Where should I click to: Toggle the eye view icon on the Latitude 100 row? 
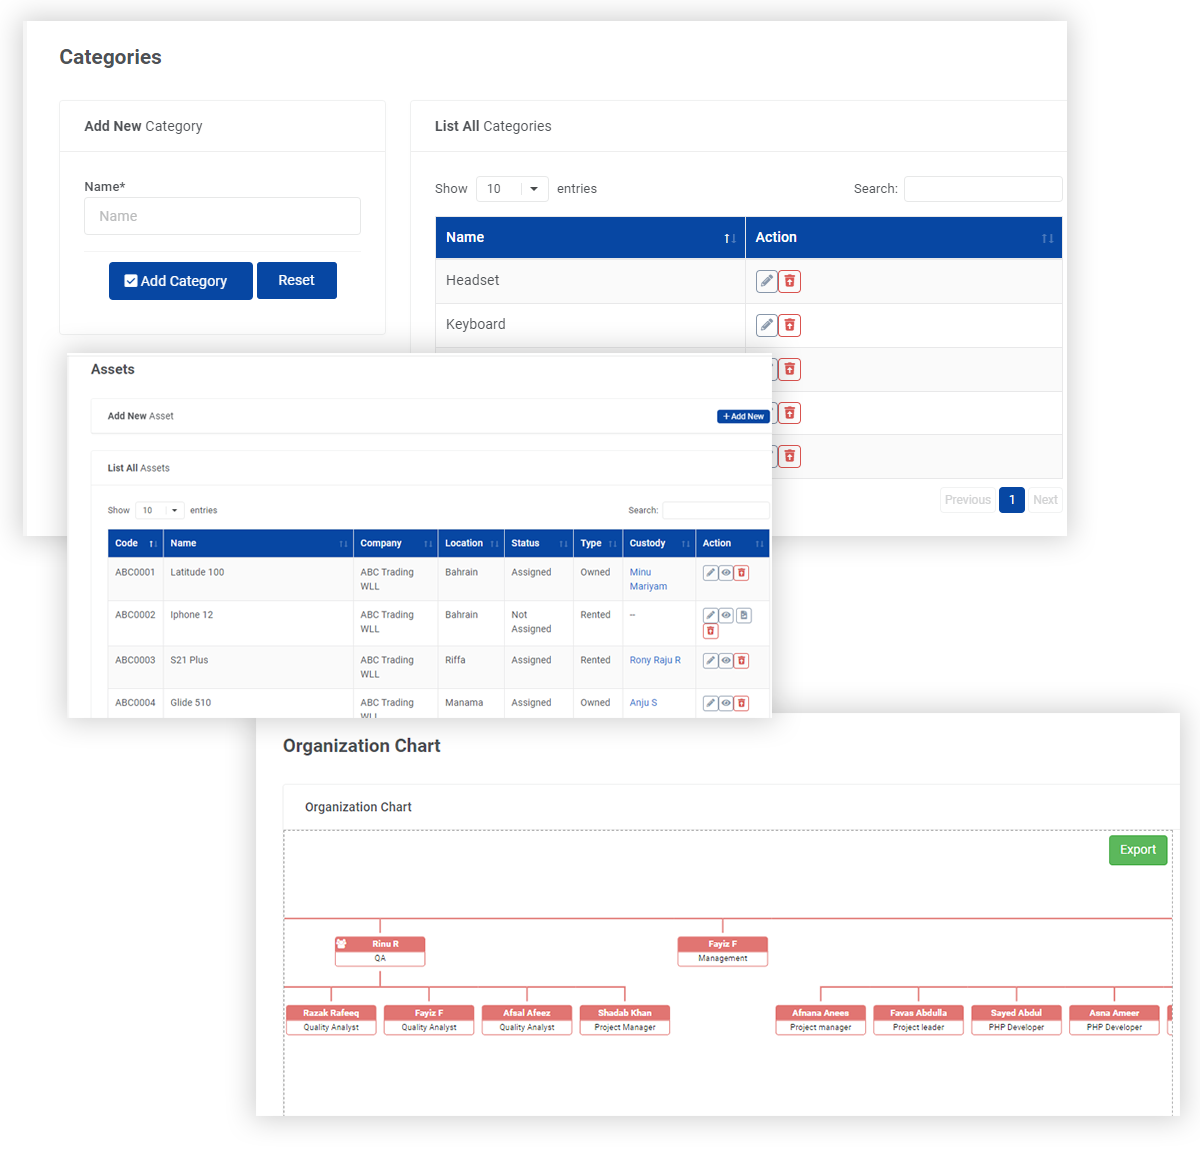tap(725, 572)
